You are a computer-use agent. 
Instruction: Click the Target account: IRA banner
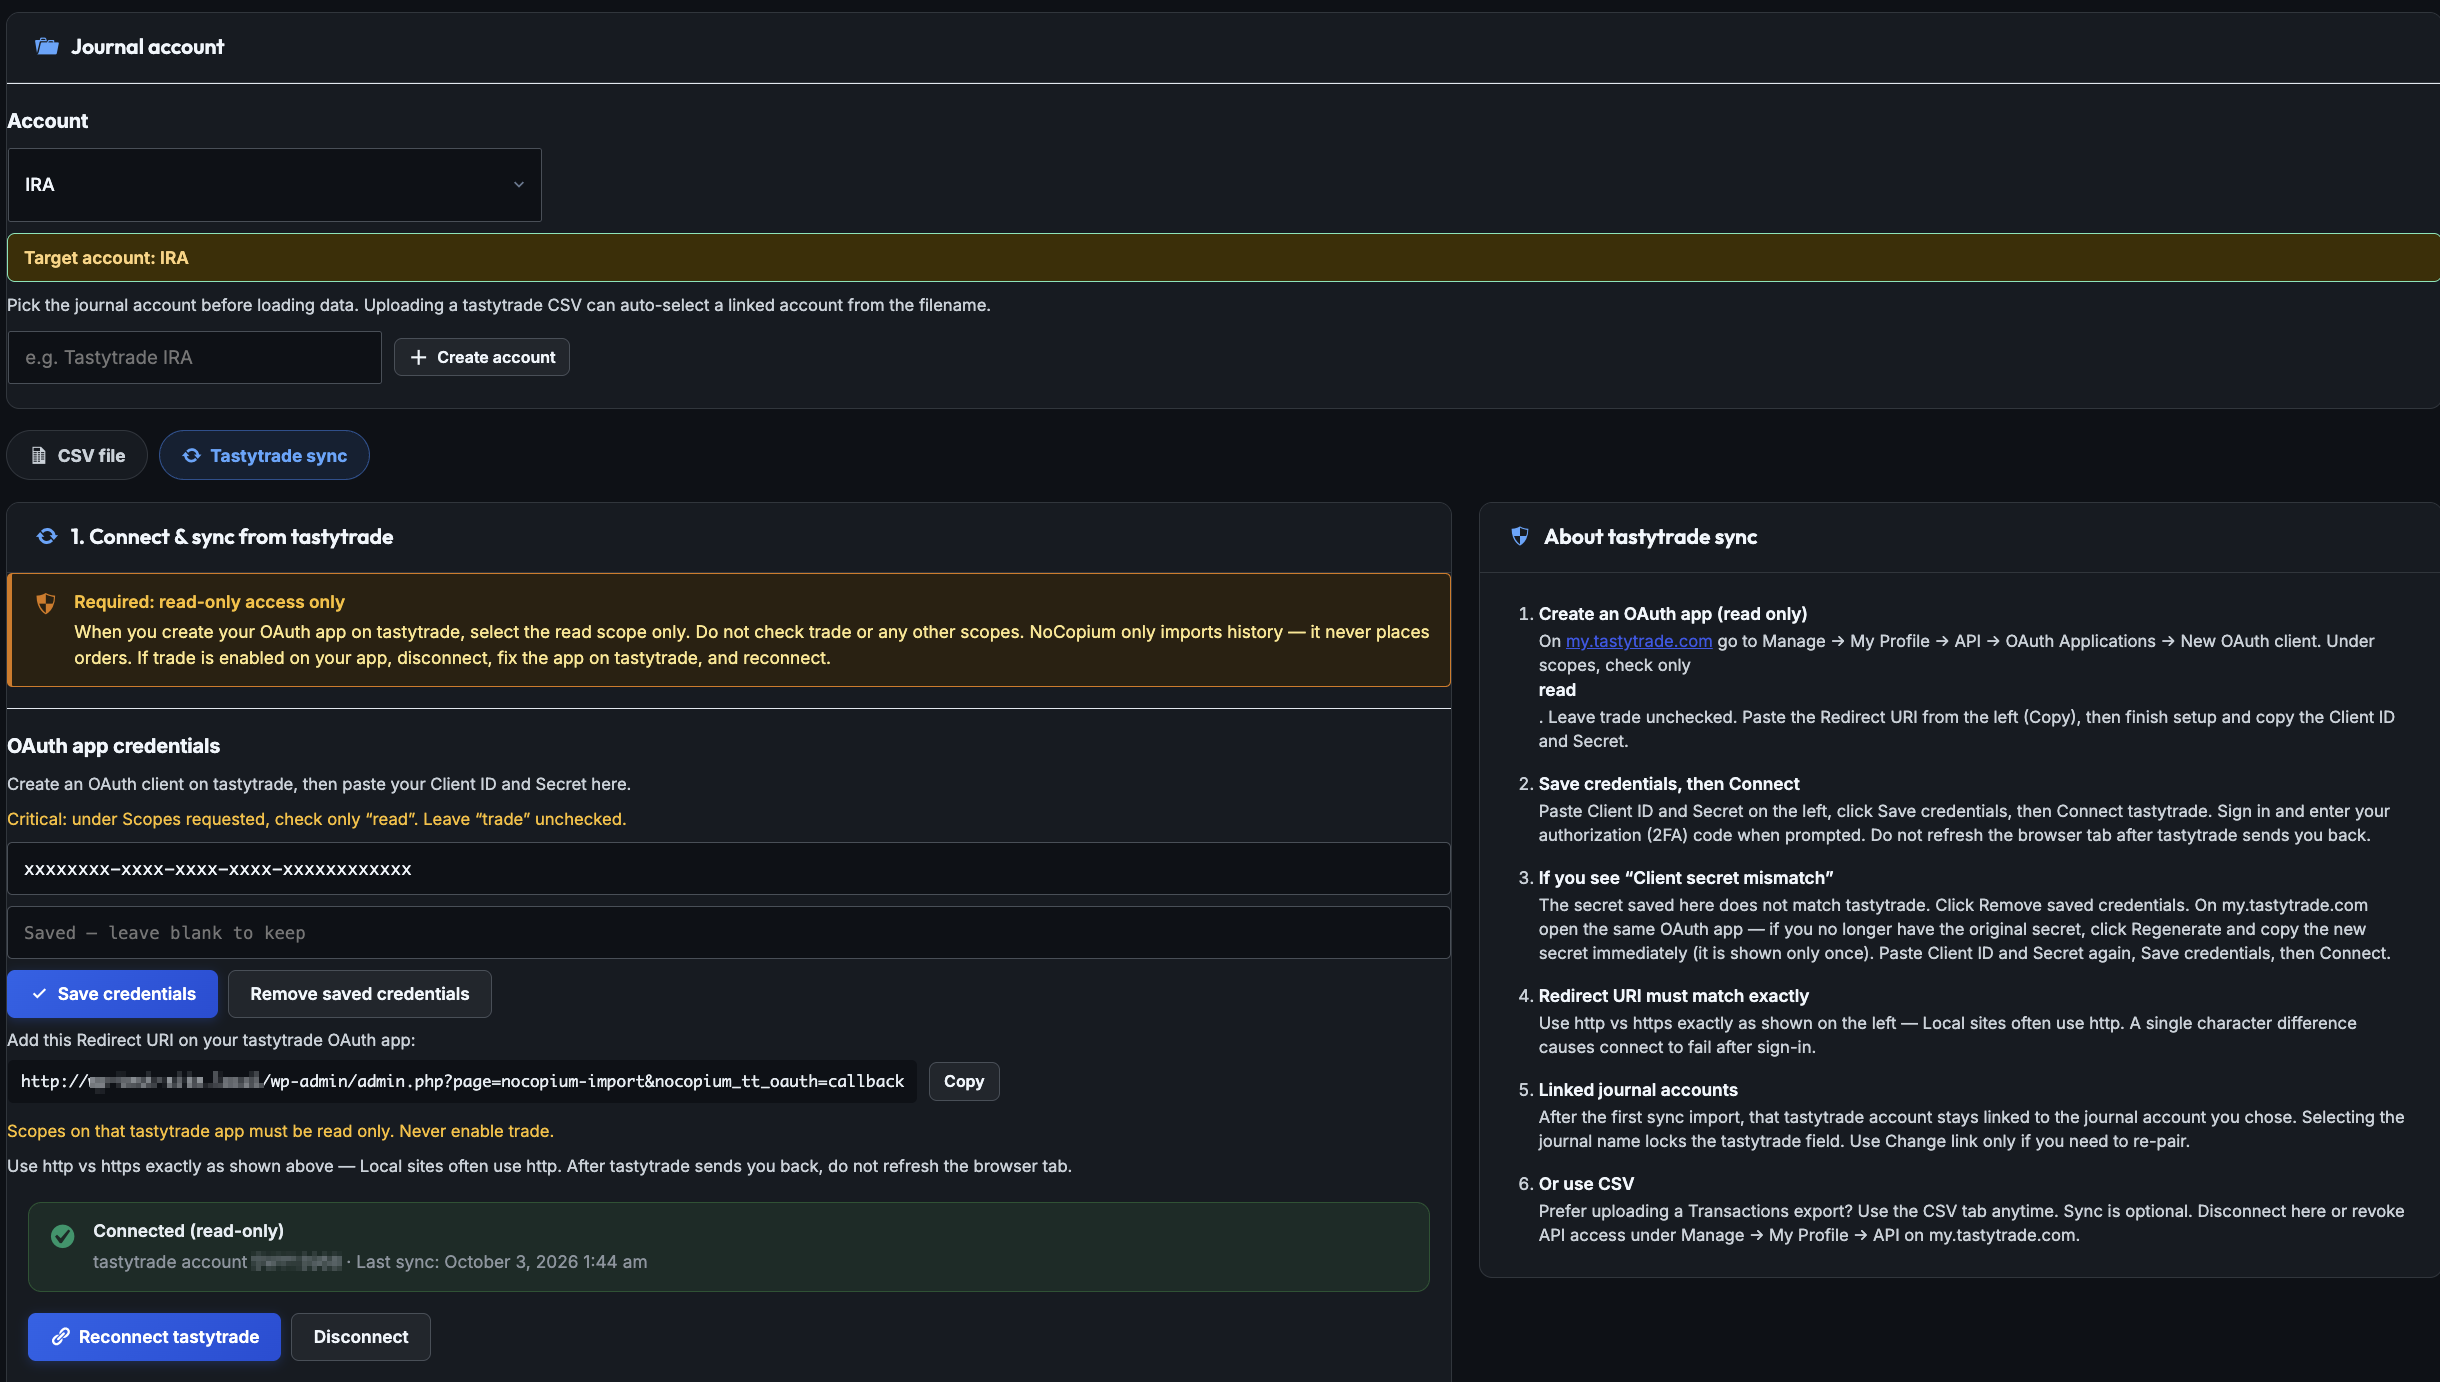coord(1223,258)
